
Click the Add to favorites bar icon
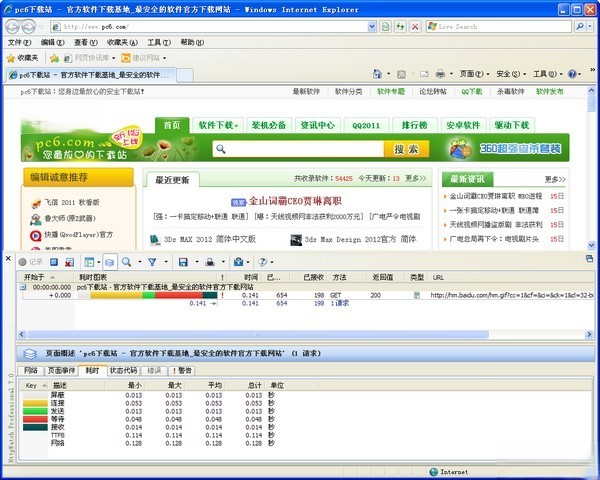coord(55,58)
